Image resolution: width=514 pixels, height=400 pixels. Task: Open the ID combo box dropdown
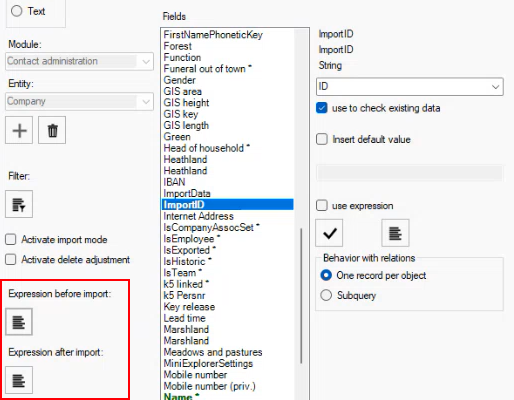[410, 87]
